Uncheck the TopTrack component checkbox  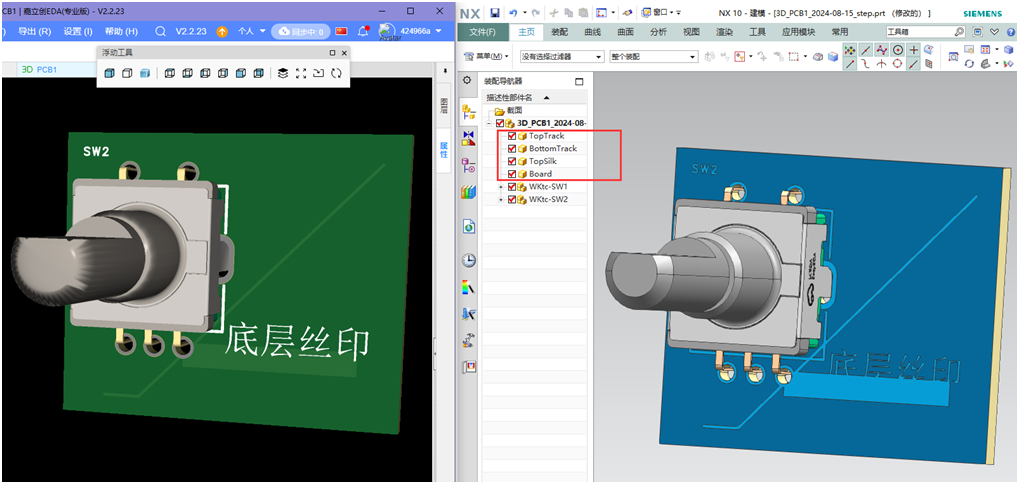(x=512, y=136)
